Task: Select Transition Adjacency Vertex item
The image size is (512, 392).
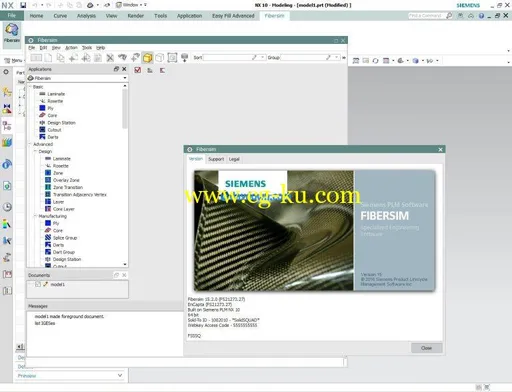Action: click(x=80, y=195)
